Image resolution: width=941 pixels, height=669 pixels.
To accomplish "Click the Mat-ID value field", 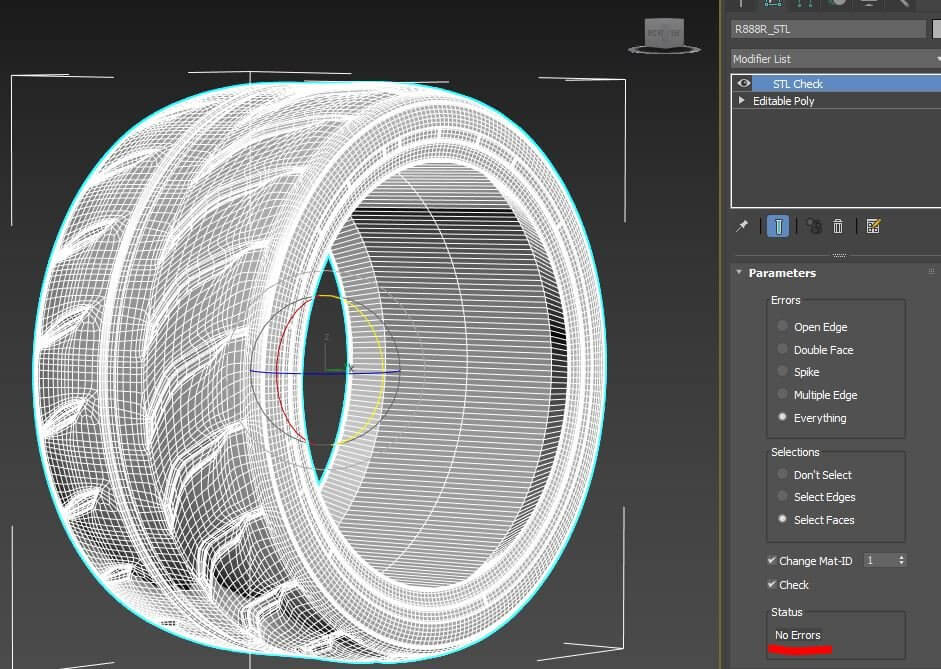I will point(879,560).
